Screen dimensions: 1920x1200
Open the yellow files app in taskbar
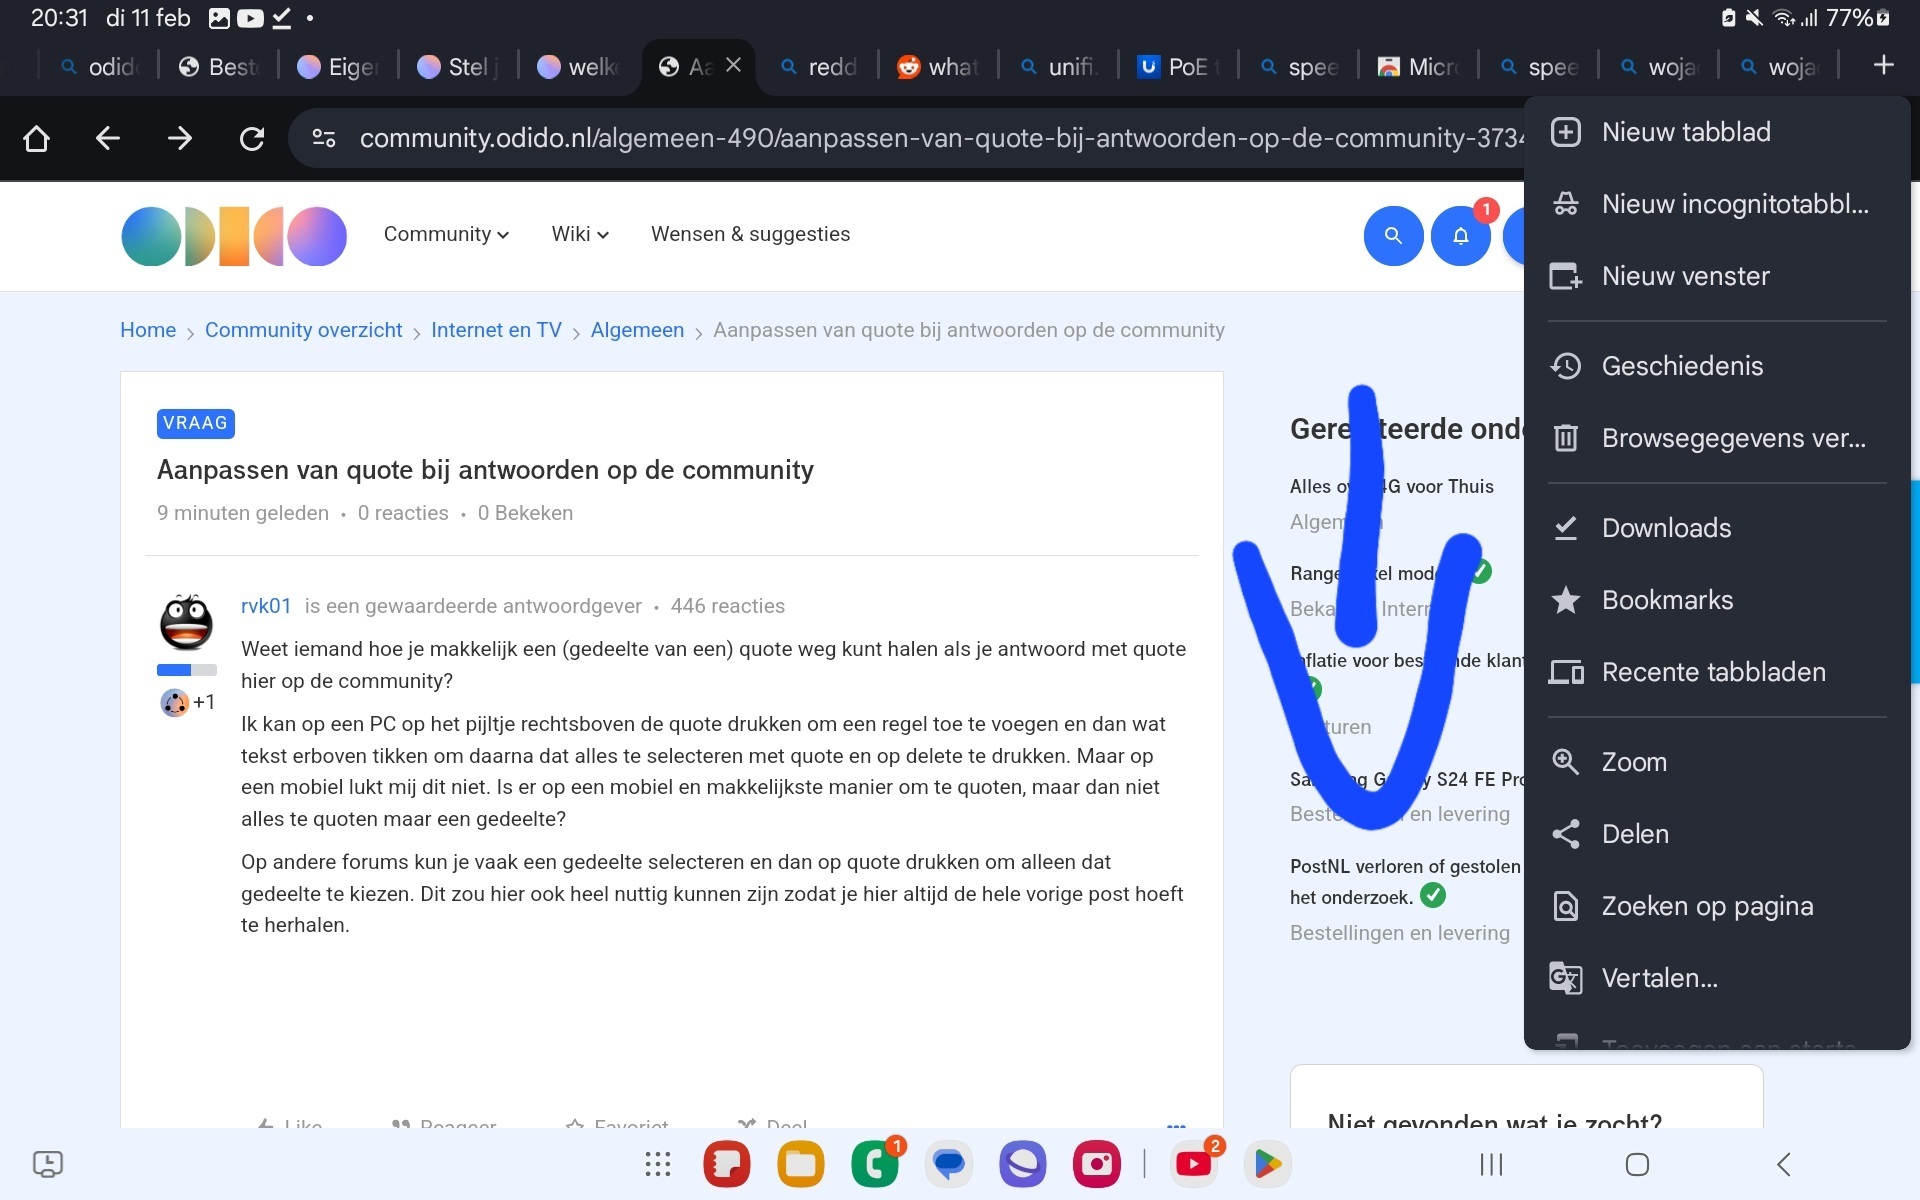(x=801, y=1164)
